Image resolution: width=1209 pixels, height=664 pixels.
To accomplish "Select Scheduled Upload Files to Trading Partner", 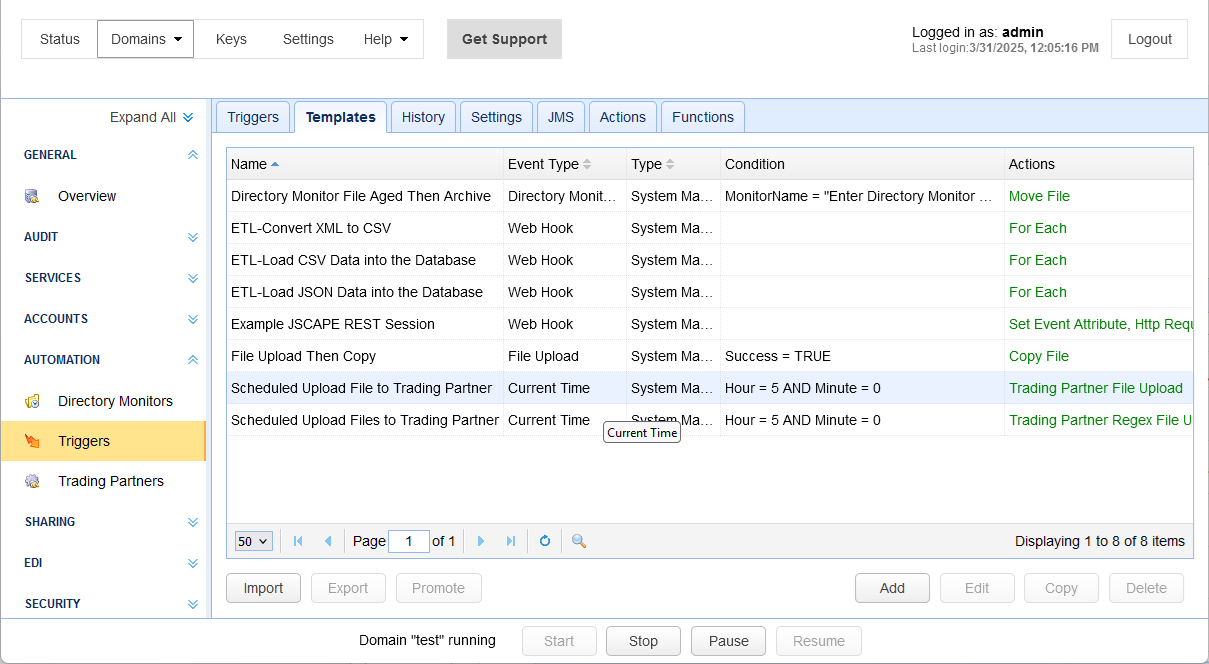I will tap(710, 420).
